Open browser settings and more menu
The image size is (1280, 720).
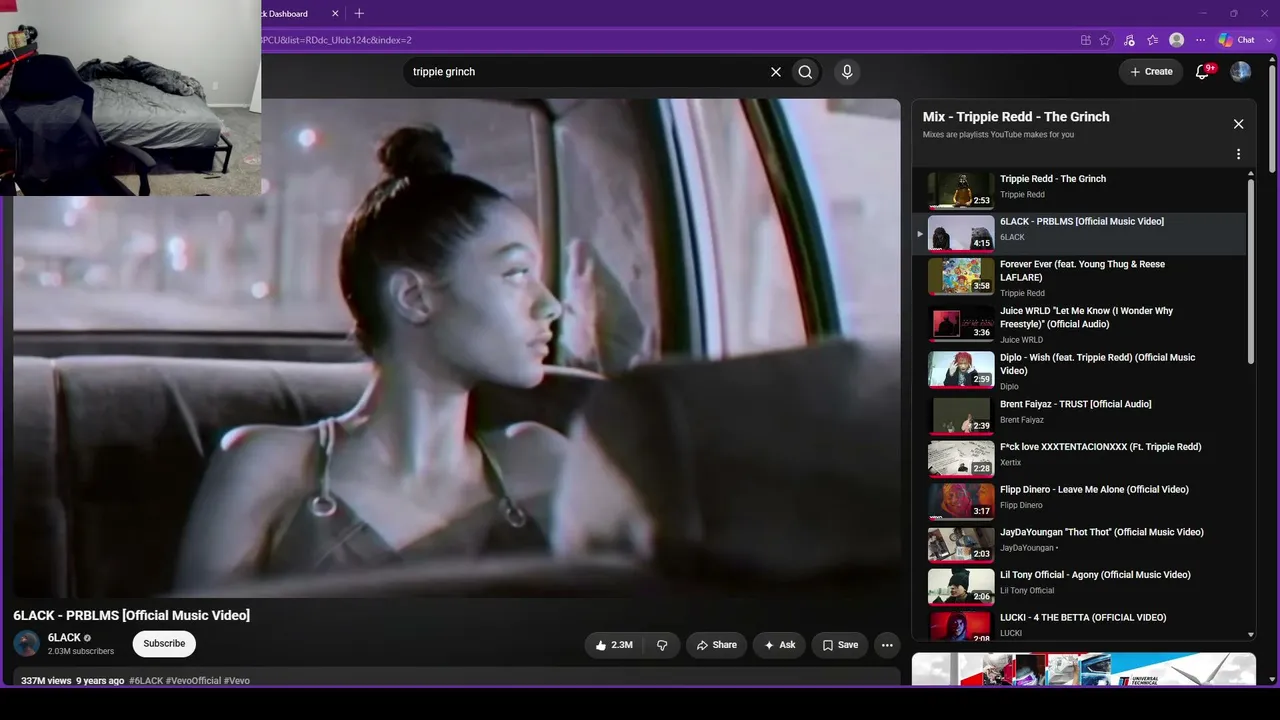[1200, 40]
